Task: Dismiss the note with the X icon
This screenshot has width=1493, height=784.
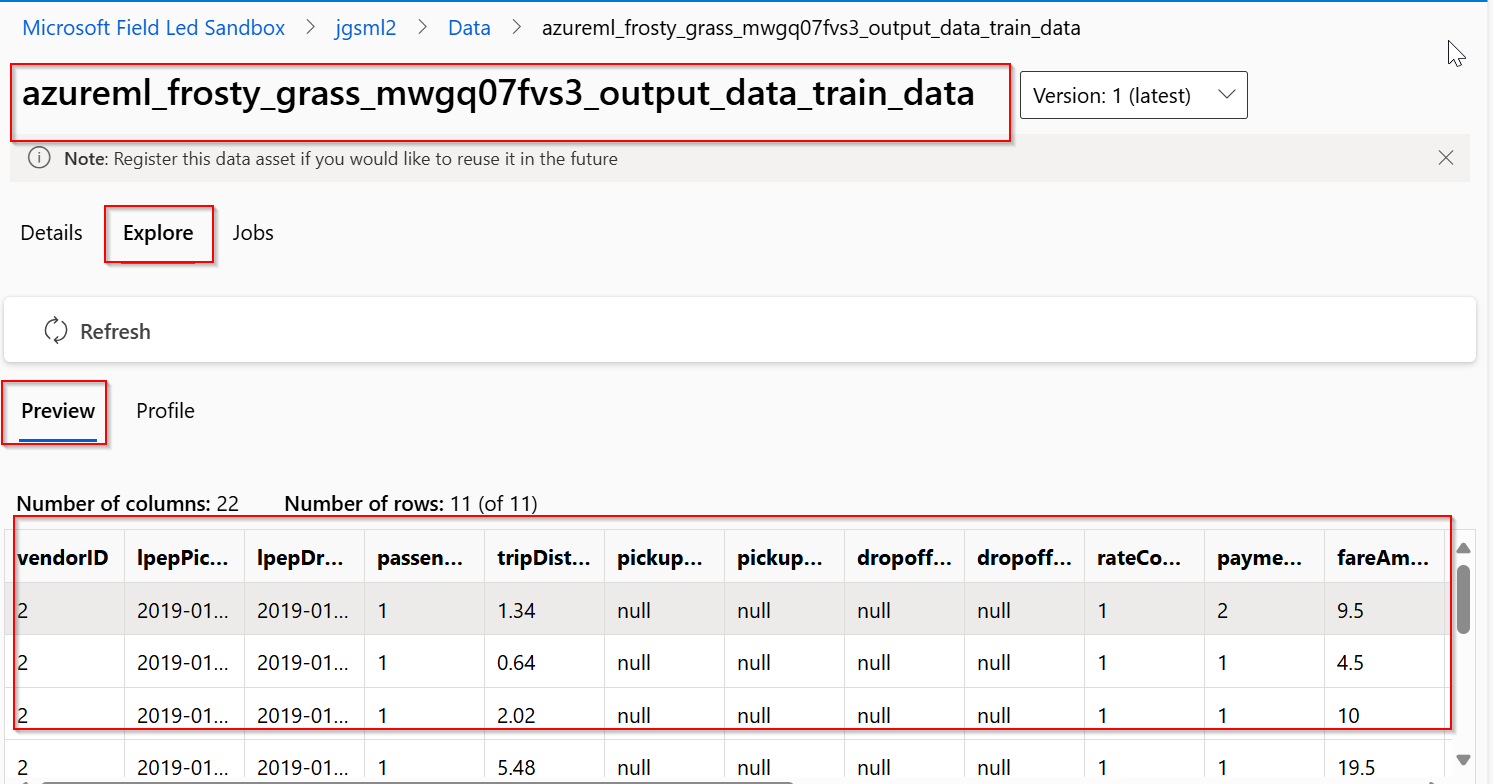Action: tap(1445, 157)
